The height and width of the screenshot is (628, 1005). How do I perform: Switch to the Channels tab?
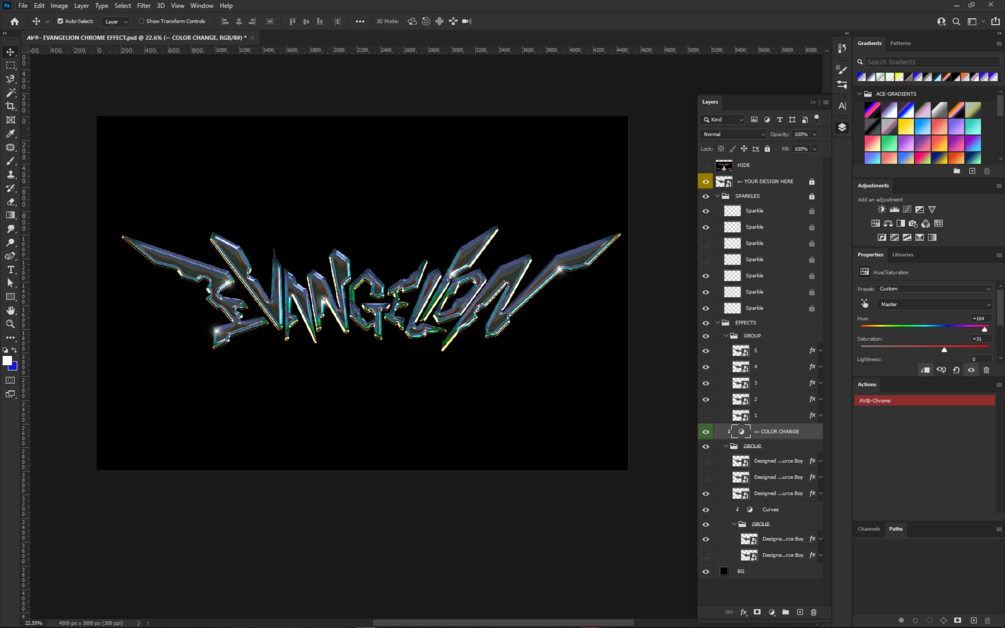[x=868, y=529]
